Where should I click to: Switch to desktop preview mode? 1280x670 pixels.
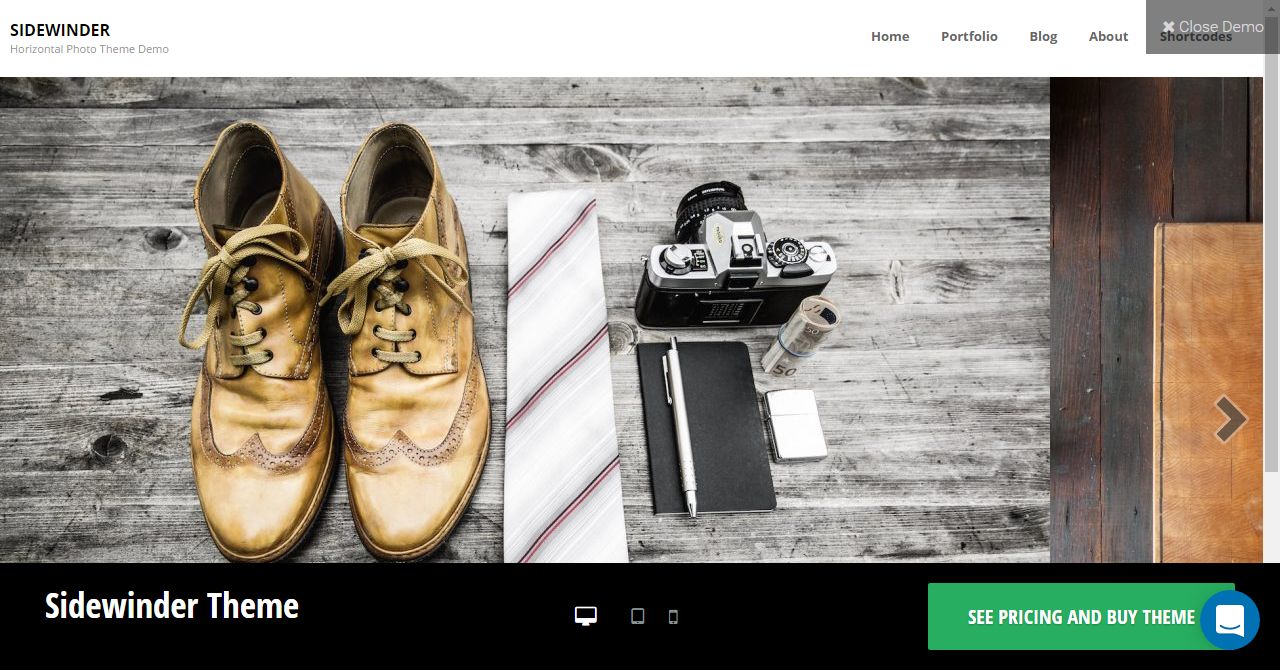tap(586, 616)
